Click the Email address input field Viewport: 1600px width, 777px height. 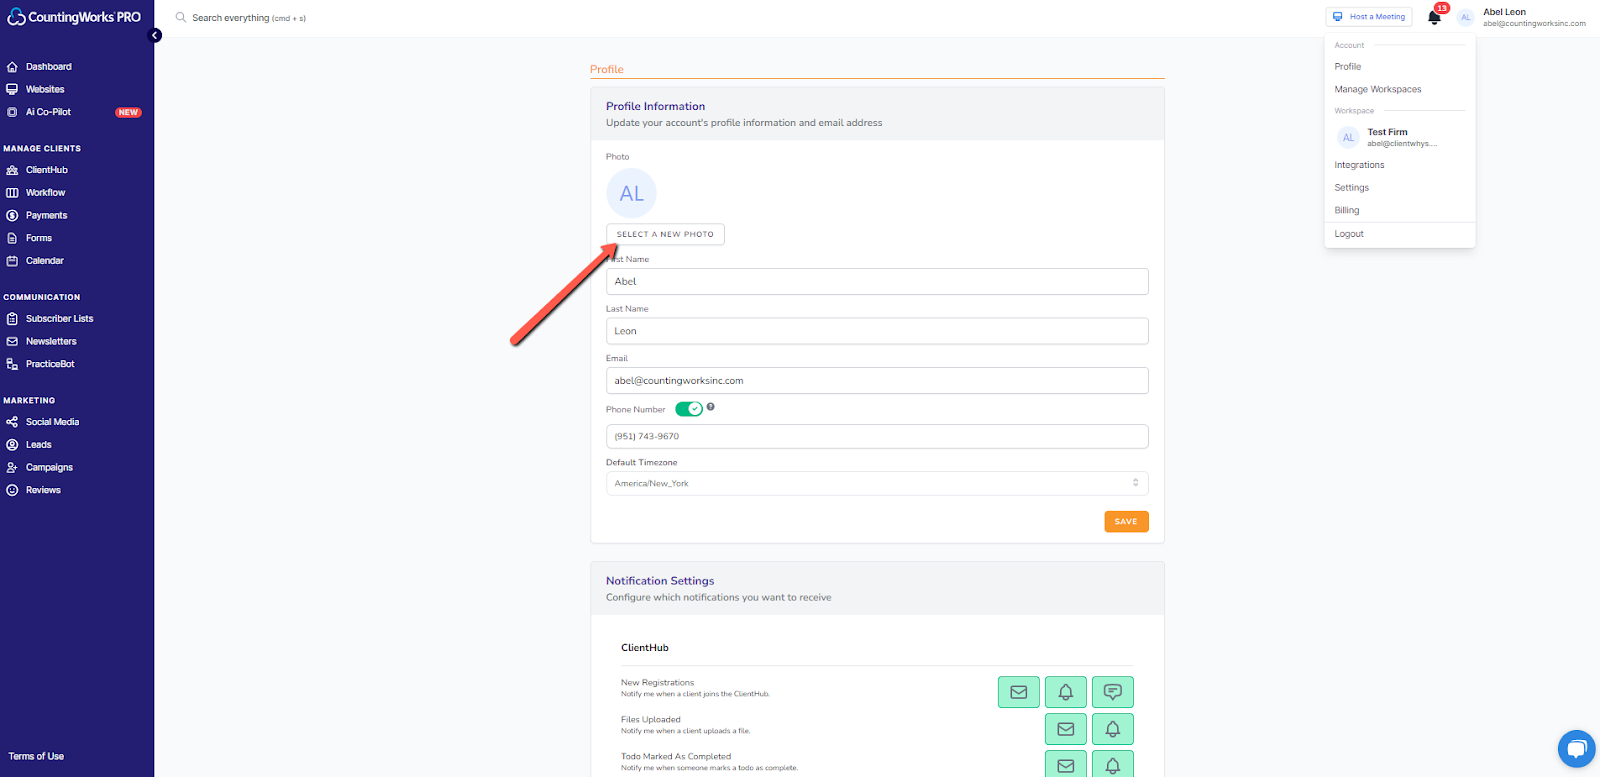click(877, 381)
